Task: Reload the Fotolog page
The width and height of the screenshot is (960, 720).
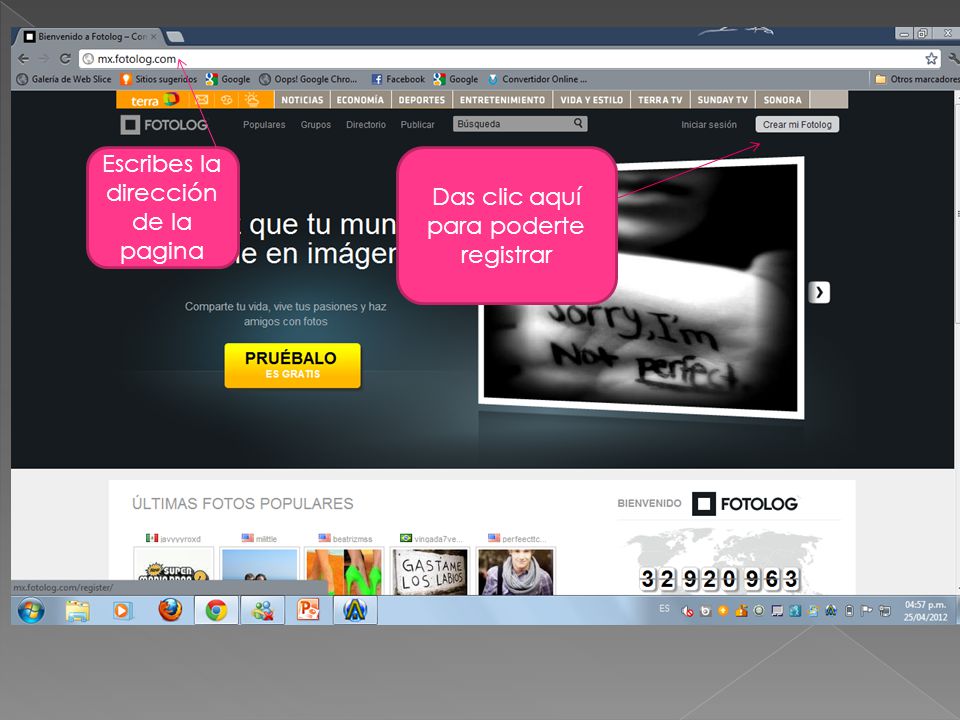Action: pyautogui.click(x=66, y=59)
